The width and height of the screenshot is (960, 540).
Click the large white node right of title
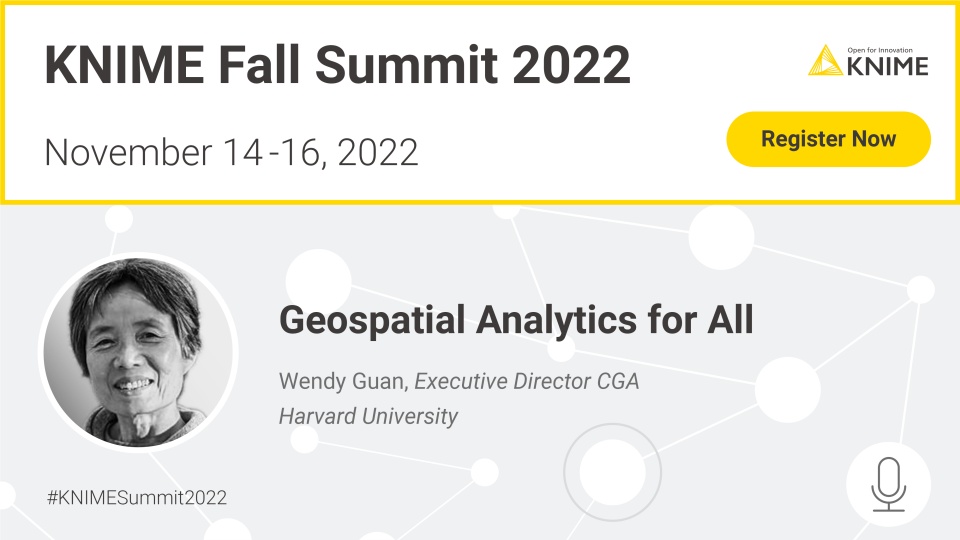[787, 389]
